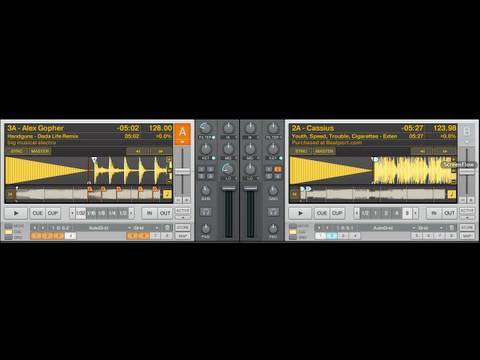
Task: Toggle the FILTER on-light for channel A
Action: [213, 137]
